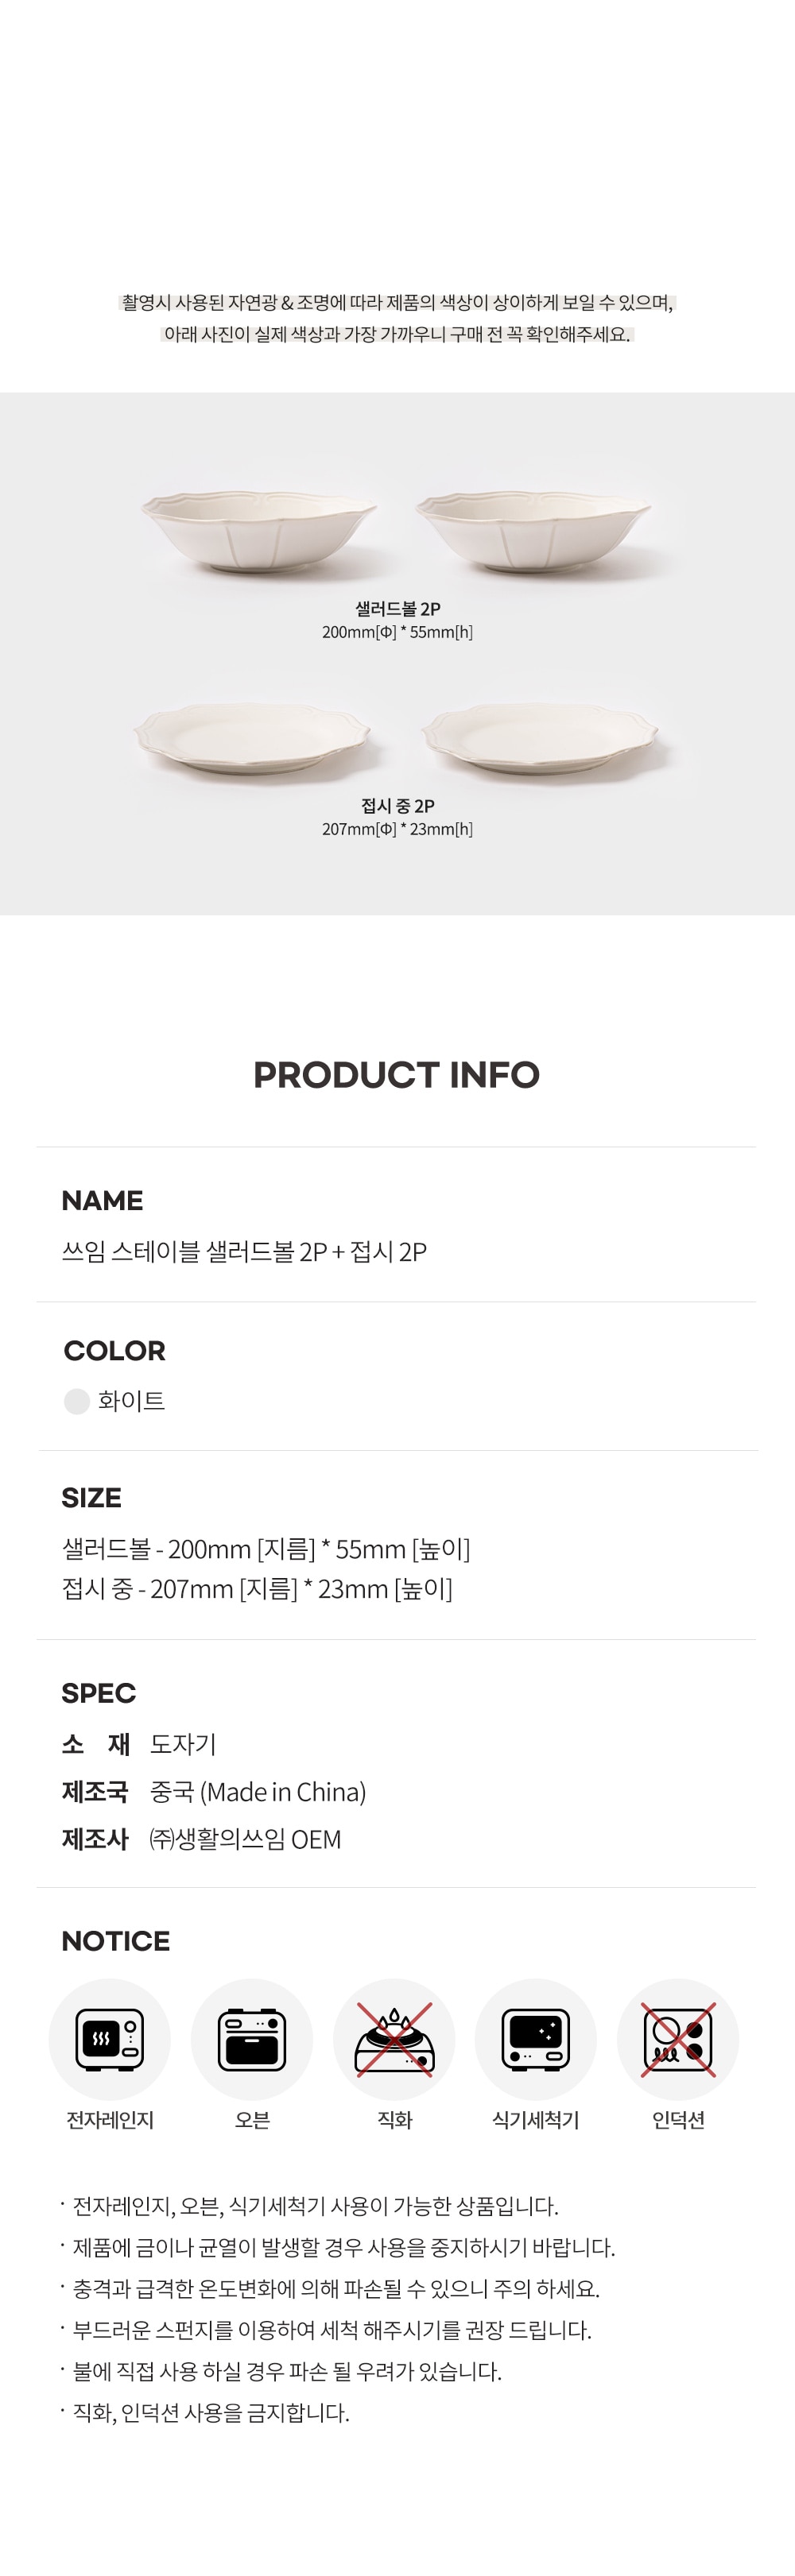Click the dishwasher (식기세척기) icon
The width and height of the screenshot is (795, 2576).
pyautogui.click(x=536, y=2039)
